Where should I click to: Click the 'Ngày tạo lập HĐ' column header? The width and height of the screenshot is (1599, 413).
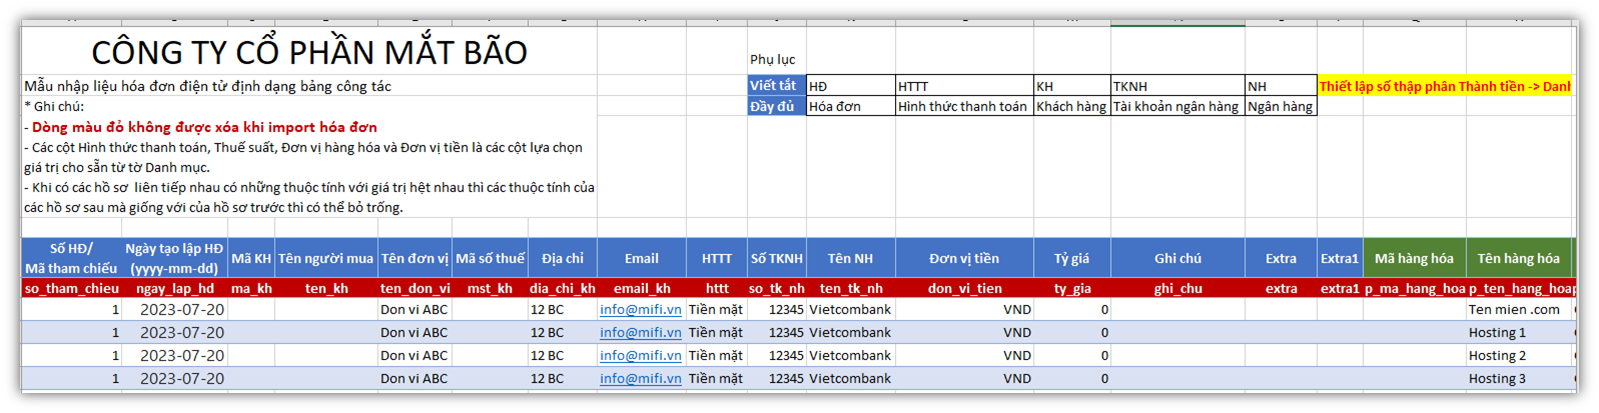[174, 258]
